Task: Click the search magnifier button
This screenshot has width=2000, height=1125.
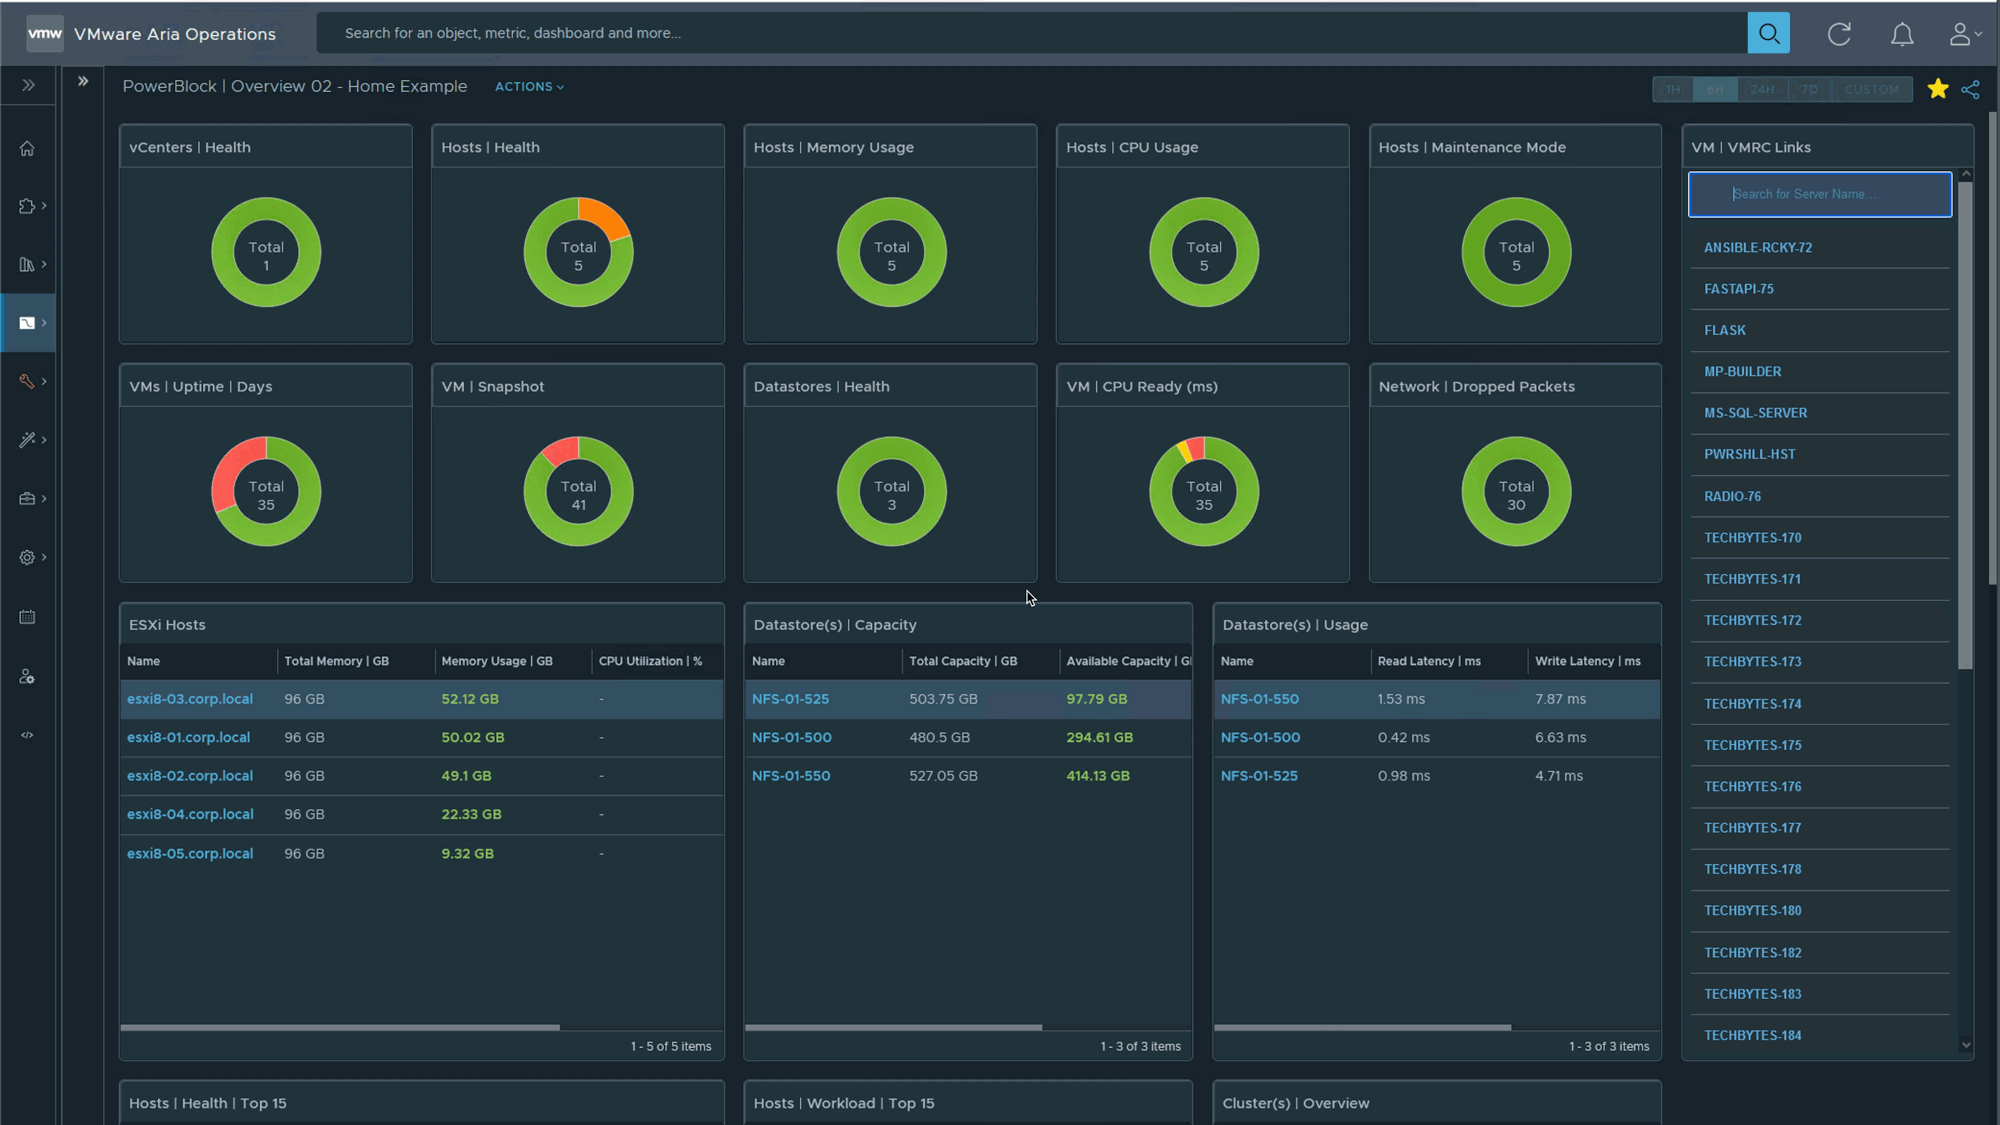Action: pyautogui.click(x=1768, y=34)
